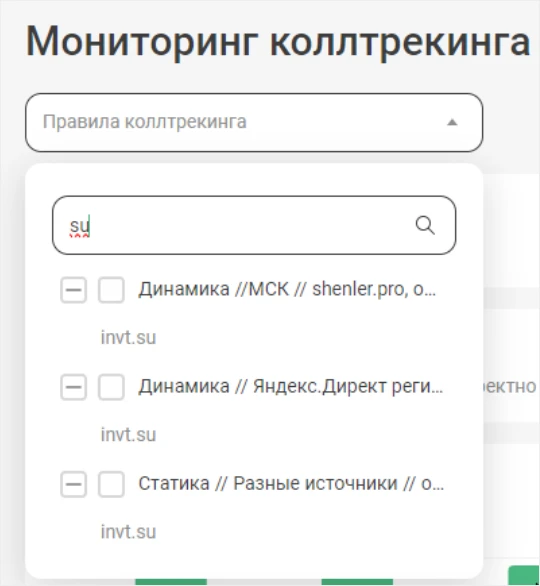Screen dimensions: 540x586
Task: Click the magnifier search icon
Action: 425,225
